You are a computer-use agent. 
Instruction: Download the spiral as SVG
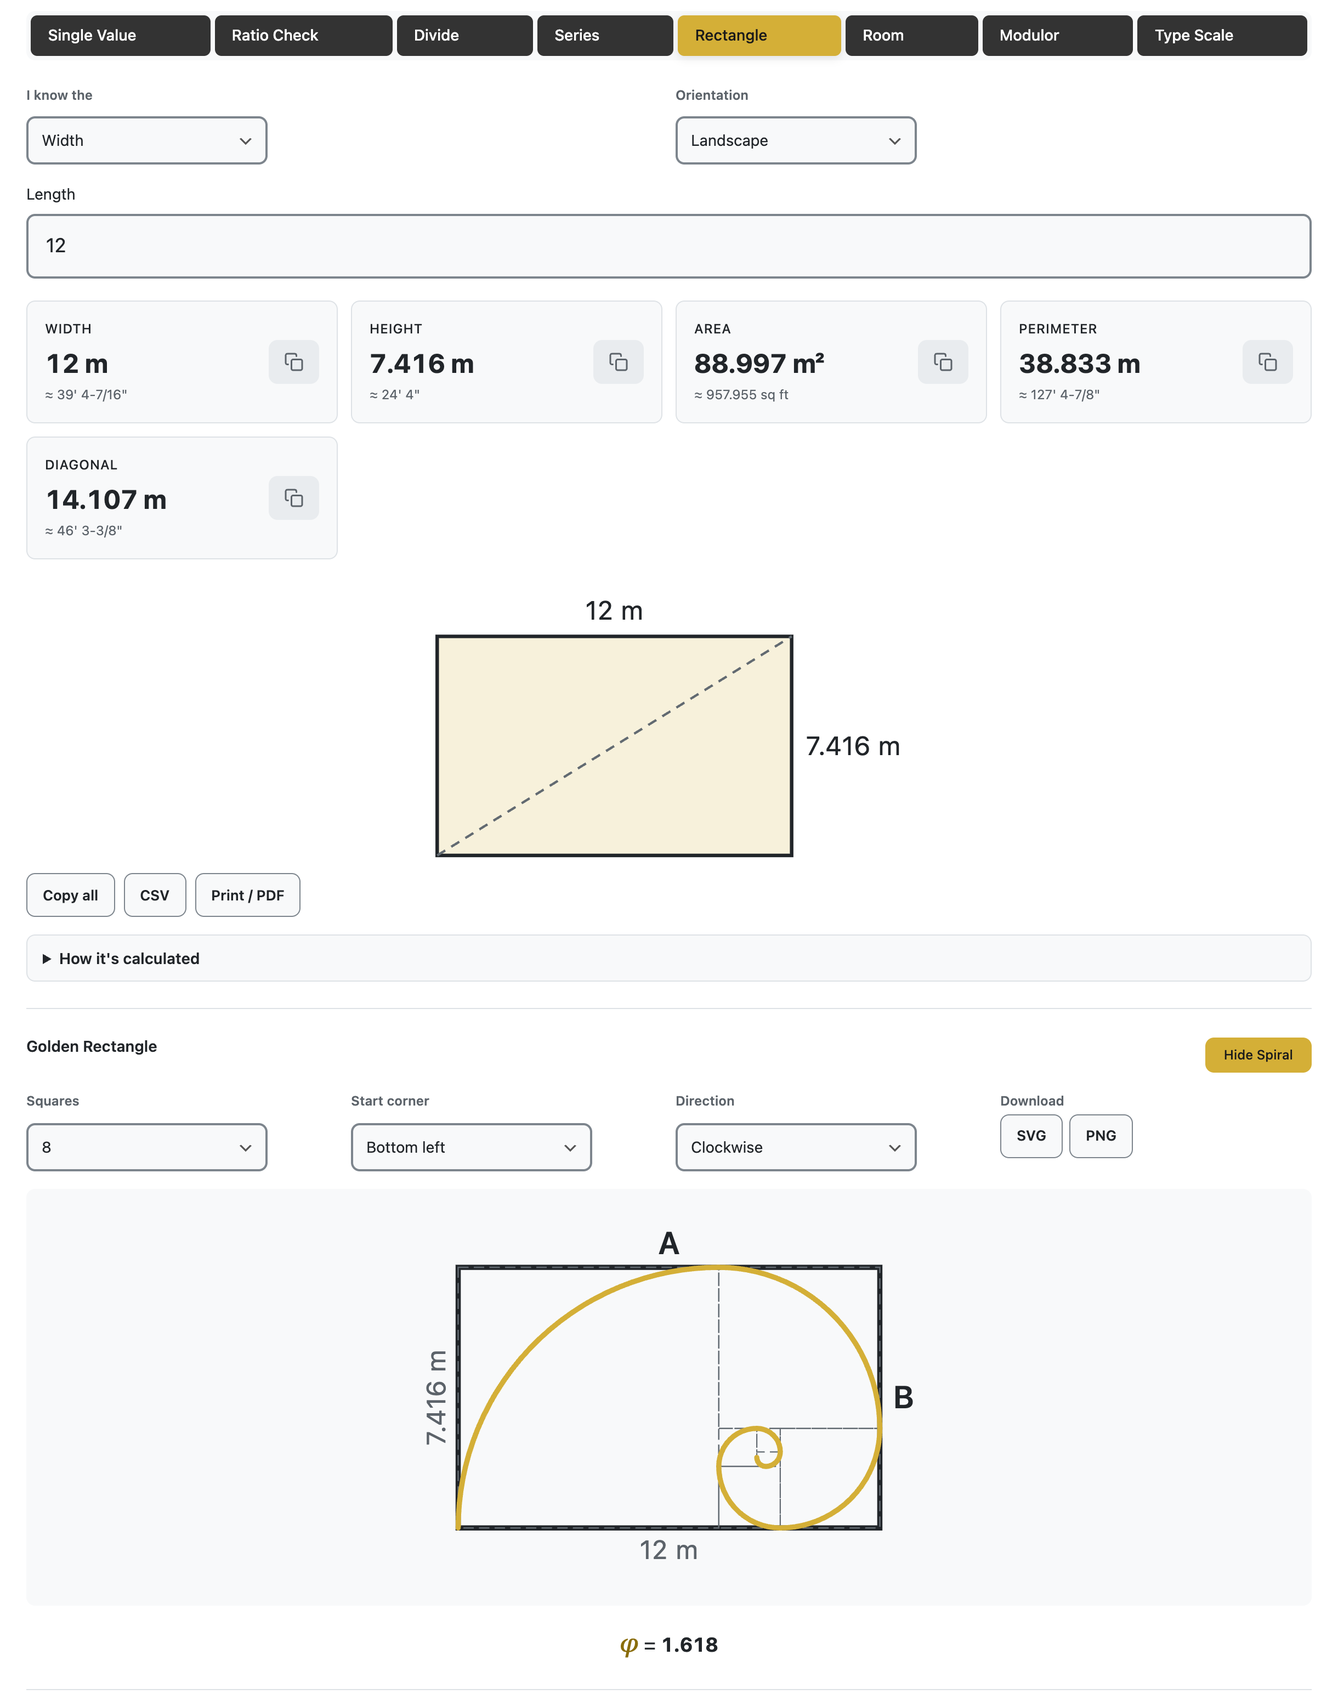coord(1031,1136)
